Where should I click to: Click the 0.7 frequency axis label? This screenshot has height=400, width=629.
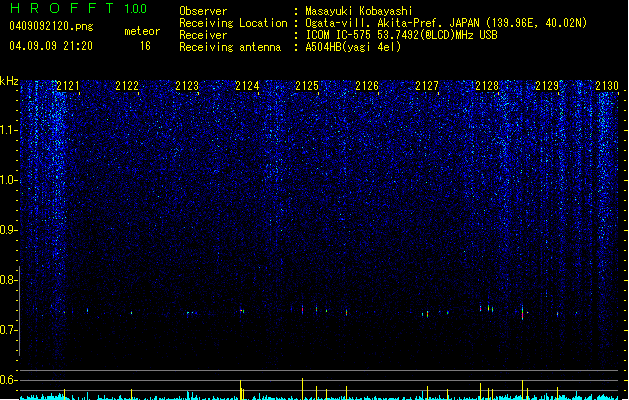(8, 330)
